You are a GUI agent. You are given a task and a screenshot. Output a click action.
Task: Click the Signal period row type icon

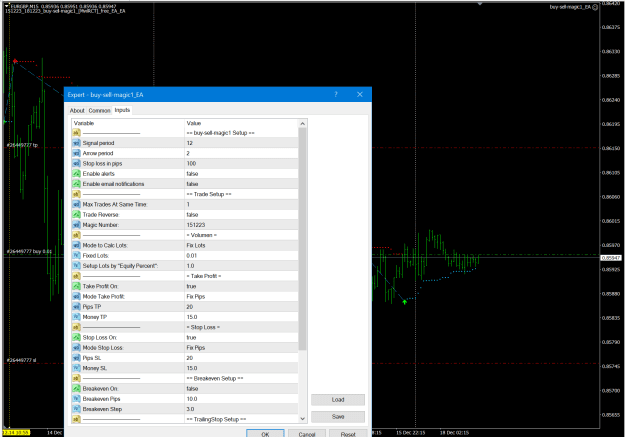point(76,143)
